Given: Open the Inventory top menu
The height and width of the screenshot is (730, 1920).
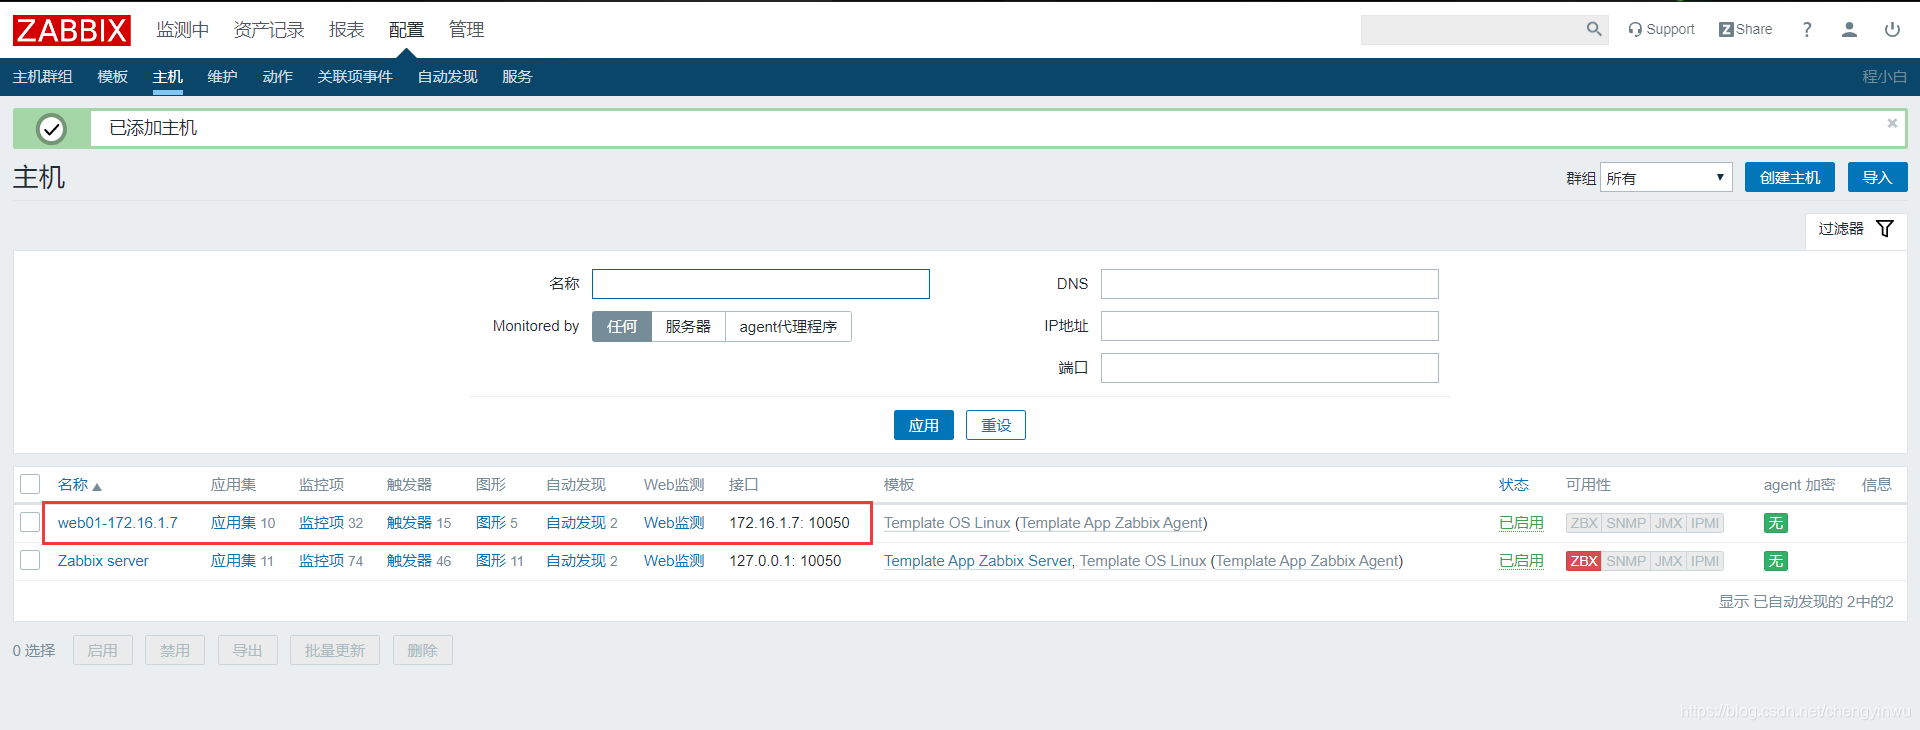Looking at the screenshot, I should pyautogui.click(x=269, y=30).
